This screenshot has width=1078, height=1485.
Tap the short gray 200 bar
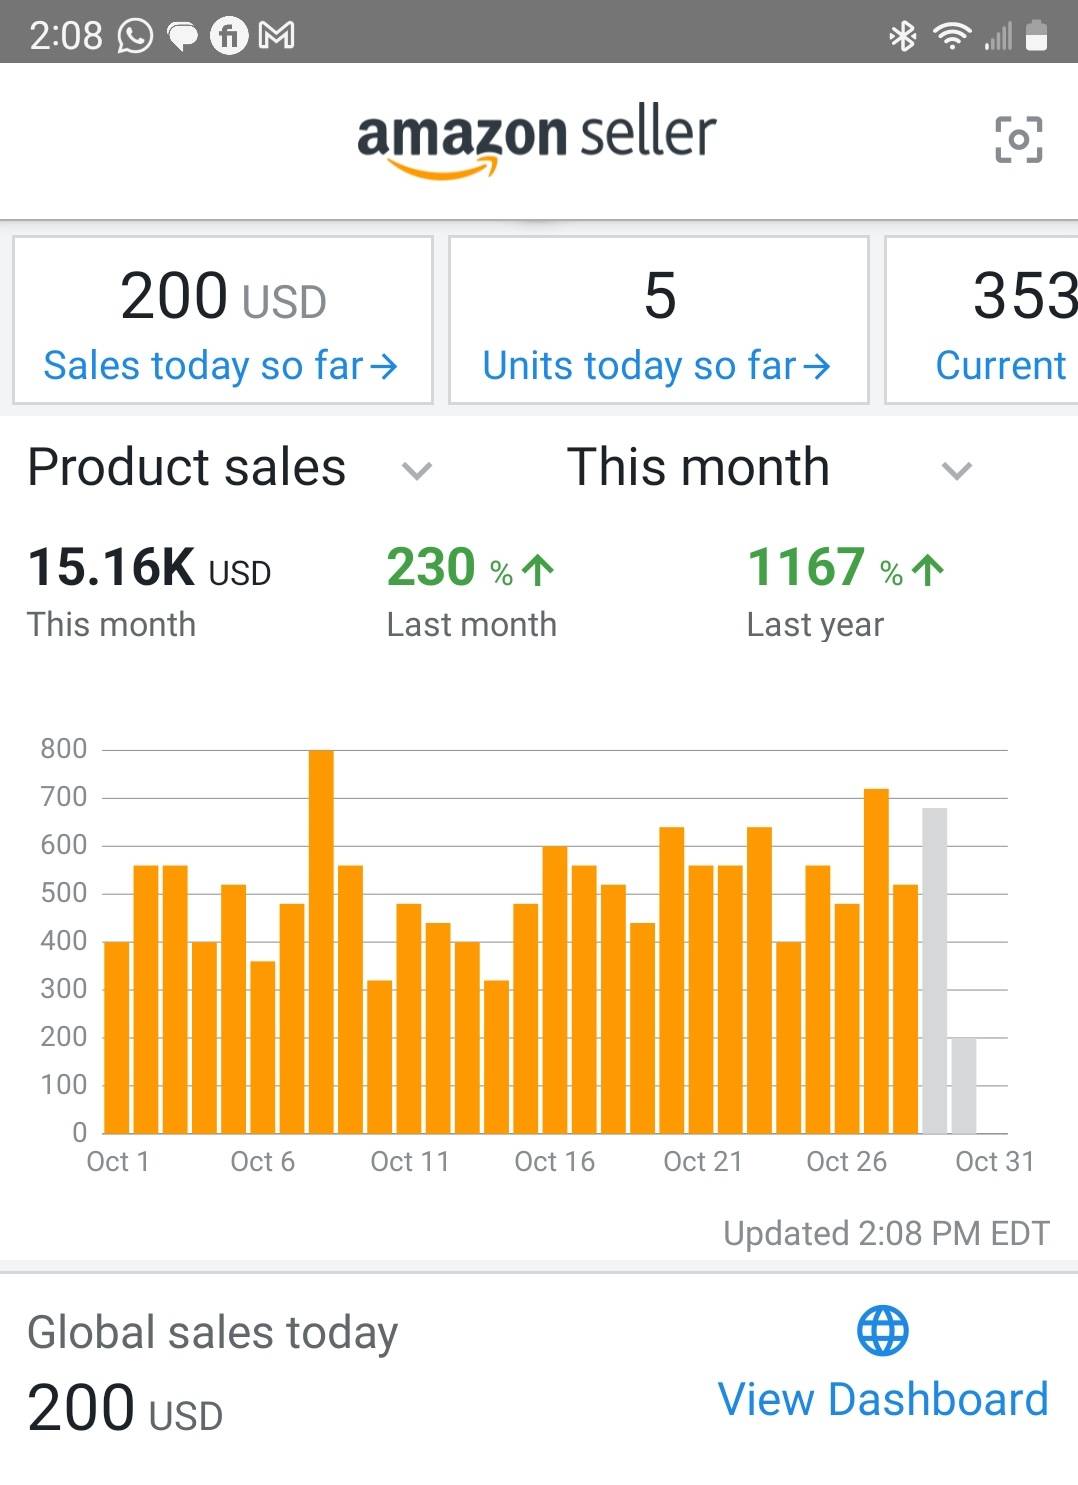pos(964,1085)
